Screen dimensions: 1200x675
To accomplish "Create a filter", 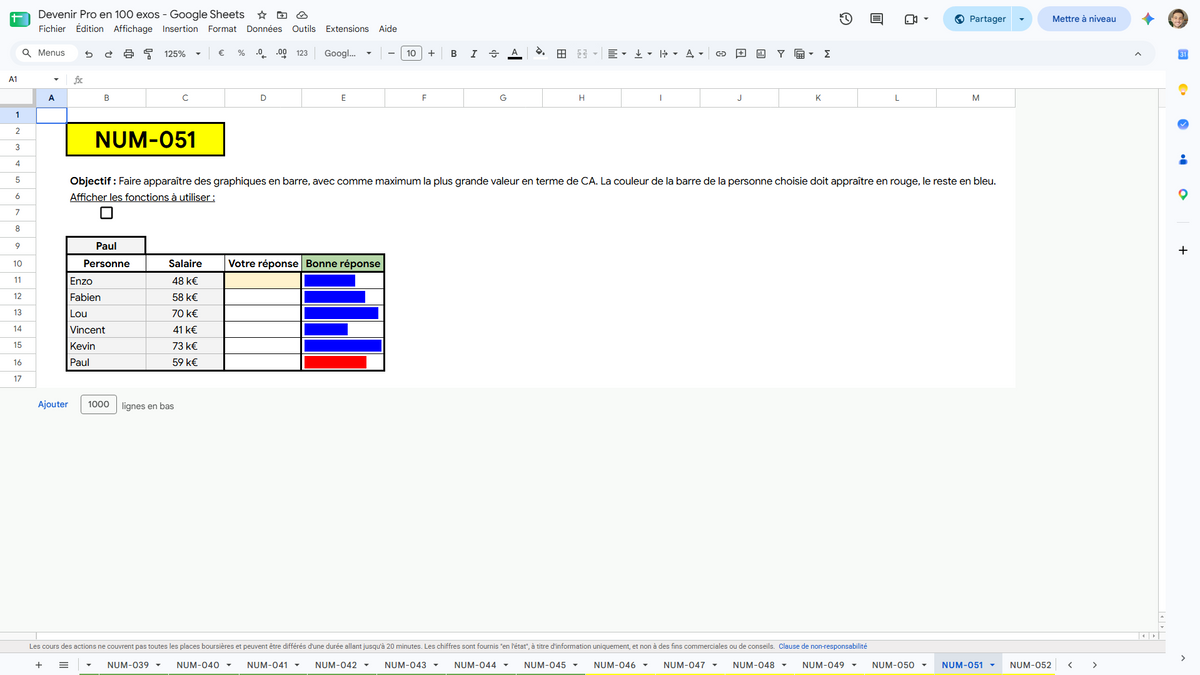I will coord(781,54).
